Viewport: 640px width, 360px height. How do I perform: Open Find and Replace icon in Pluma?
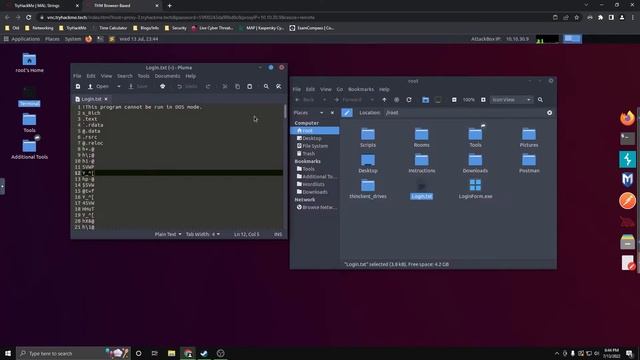point(279,87)
